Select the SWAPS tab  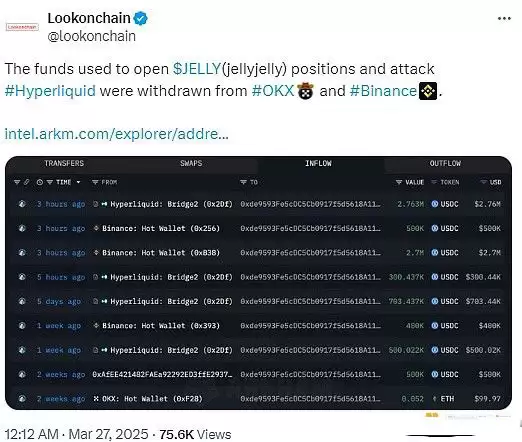click(x=191, y=163)
